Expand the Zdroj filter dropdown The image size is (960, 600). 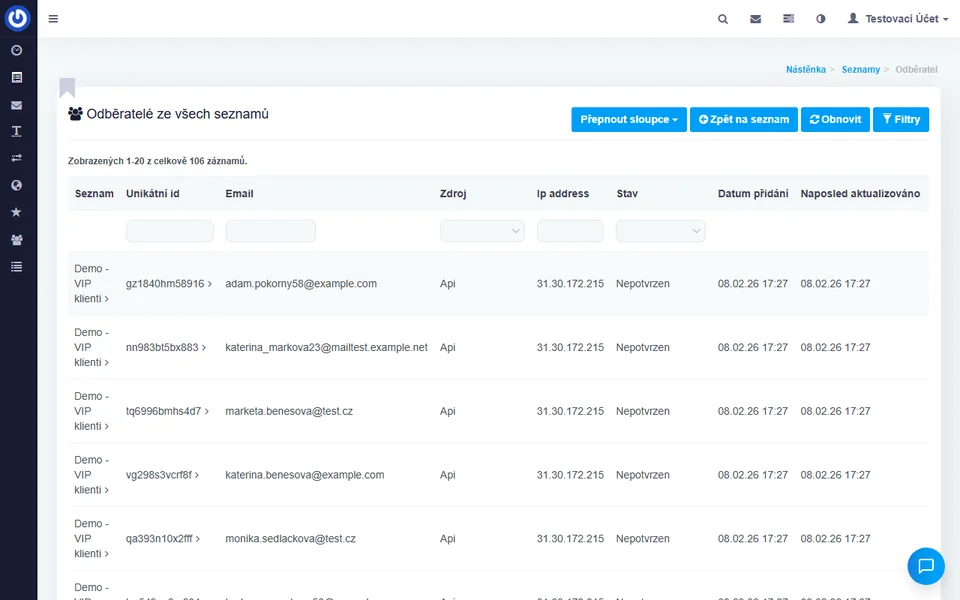pyautogui.click(x=482, y=231)
